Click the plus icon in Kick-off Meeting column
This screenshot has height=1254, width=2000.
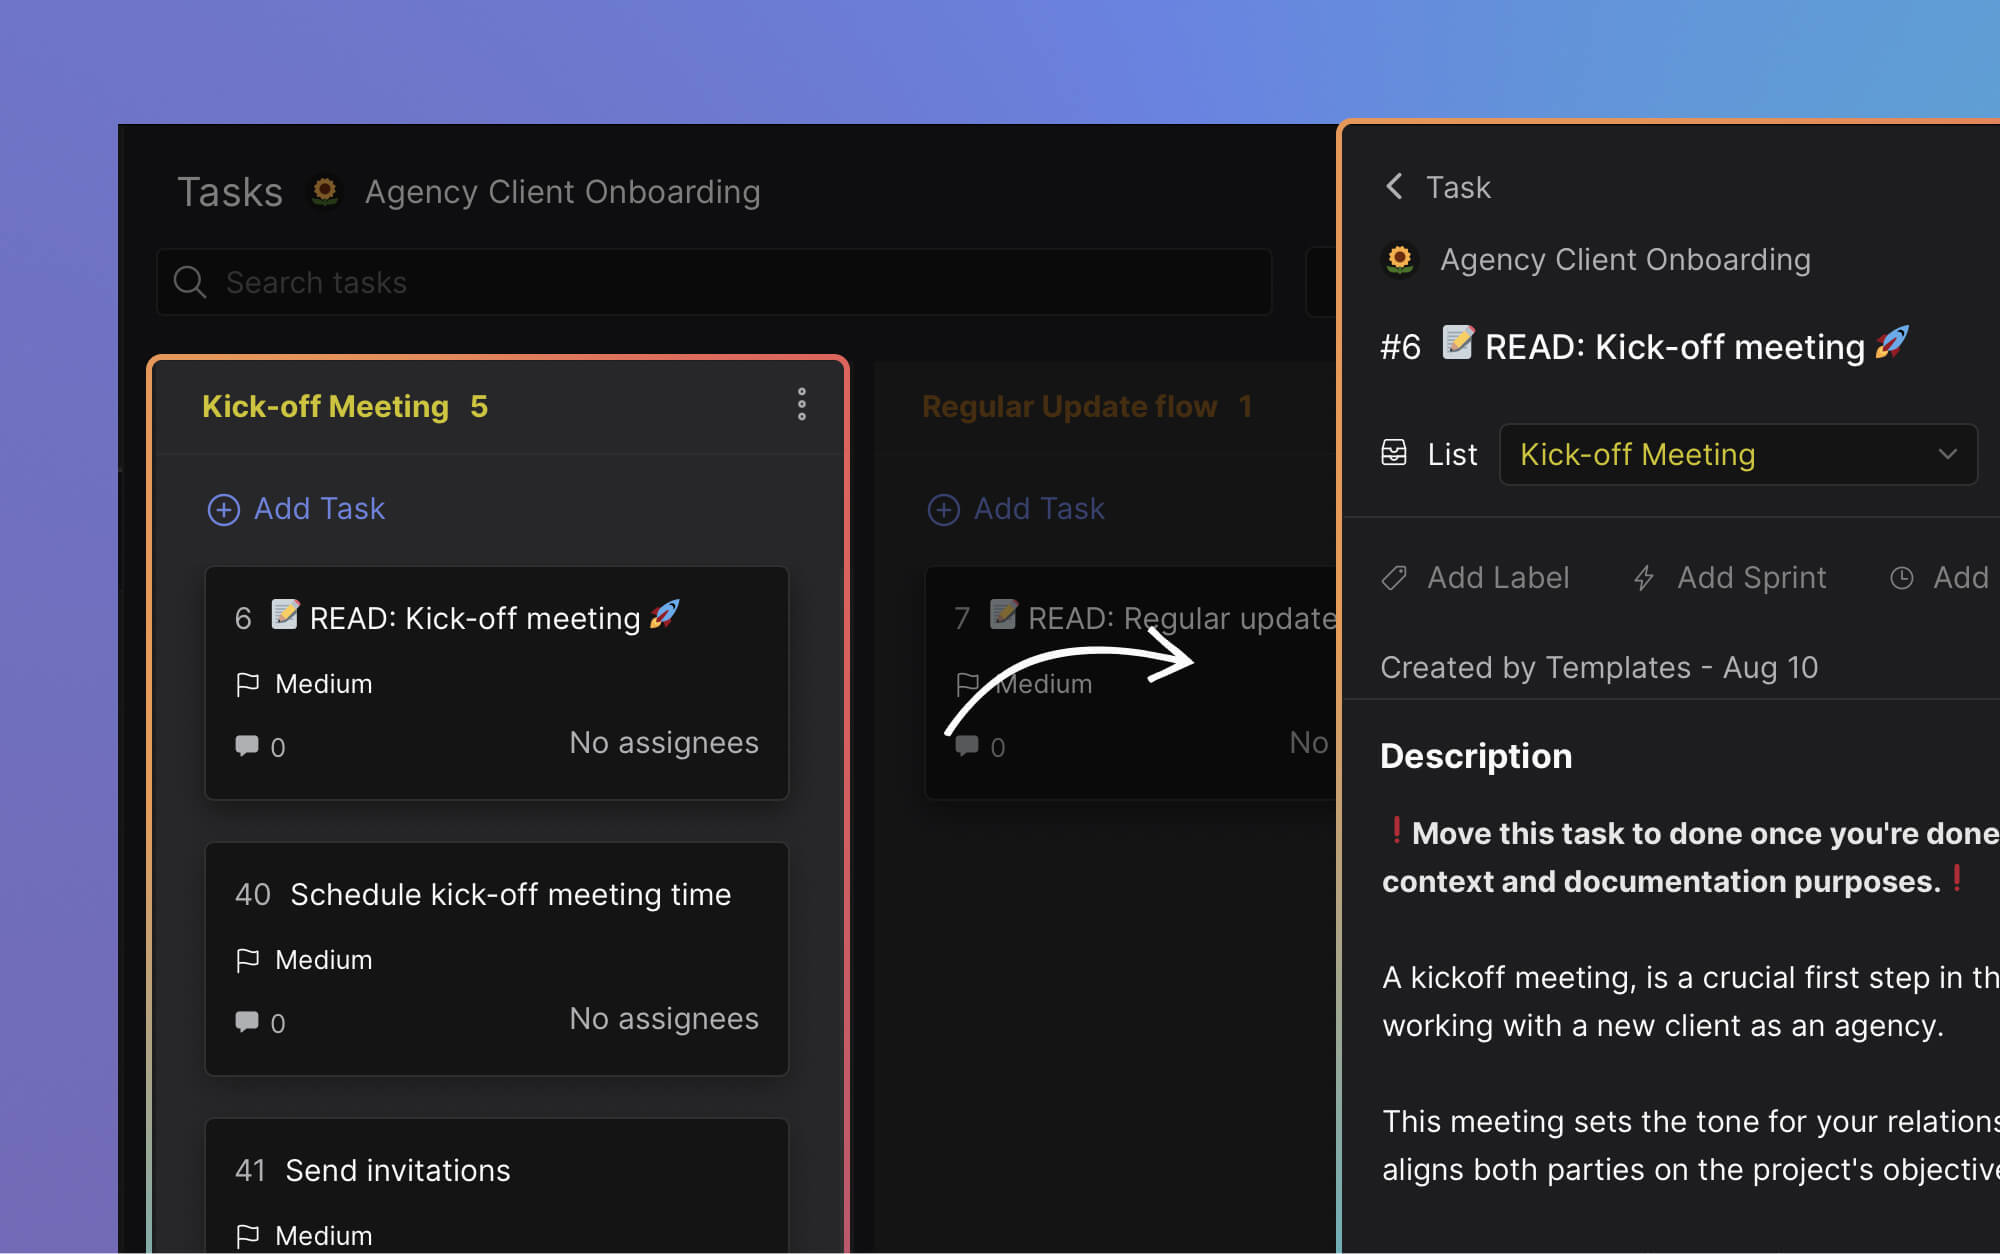[223, 509]
